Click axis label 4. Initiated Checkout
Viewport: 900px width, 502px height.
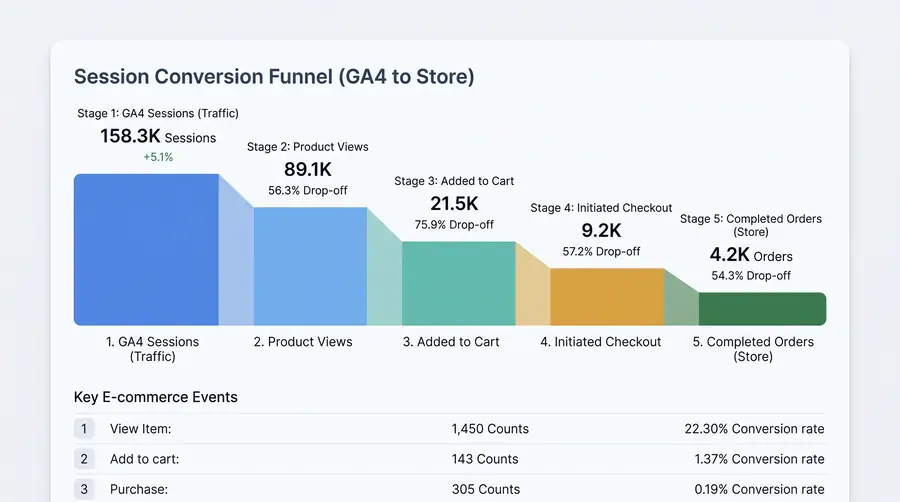point(600,342)
